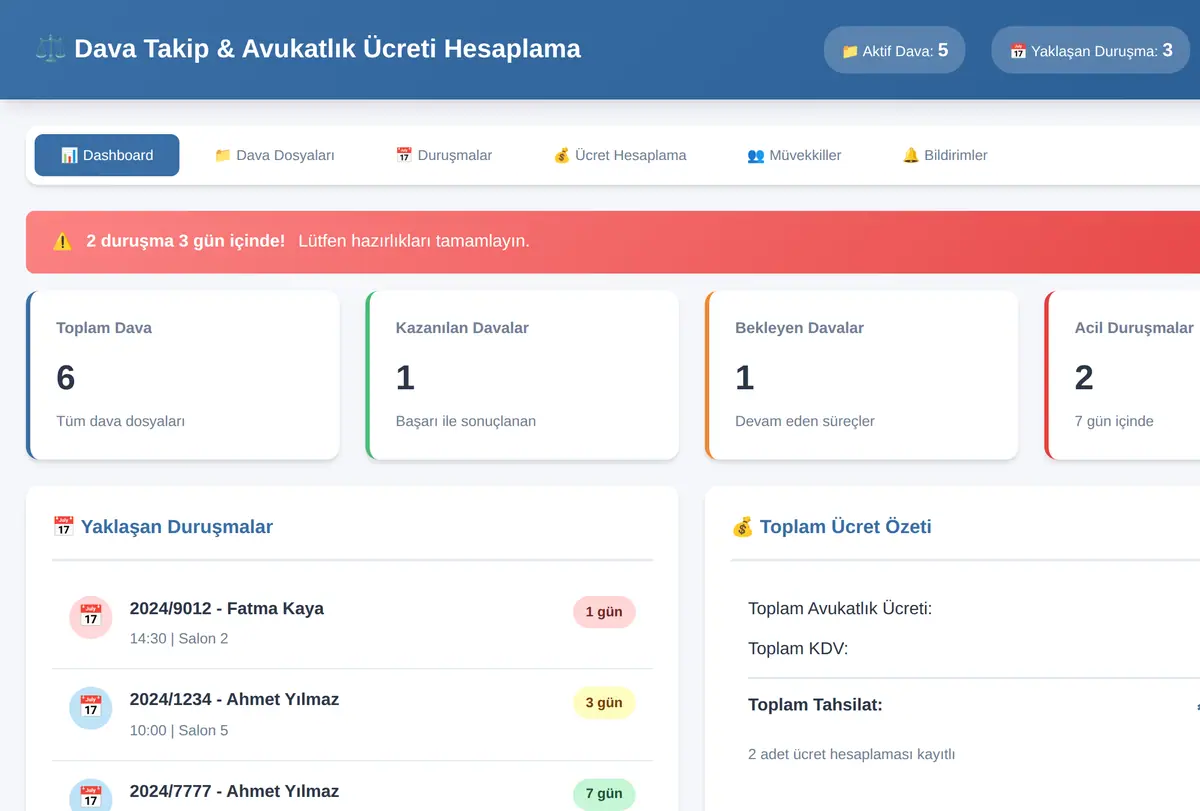Click the Yaklaşan Duruşma: 3 badge
Image resolution: width=1200 pixels, height=811 pixels.
pos(1091,50)
